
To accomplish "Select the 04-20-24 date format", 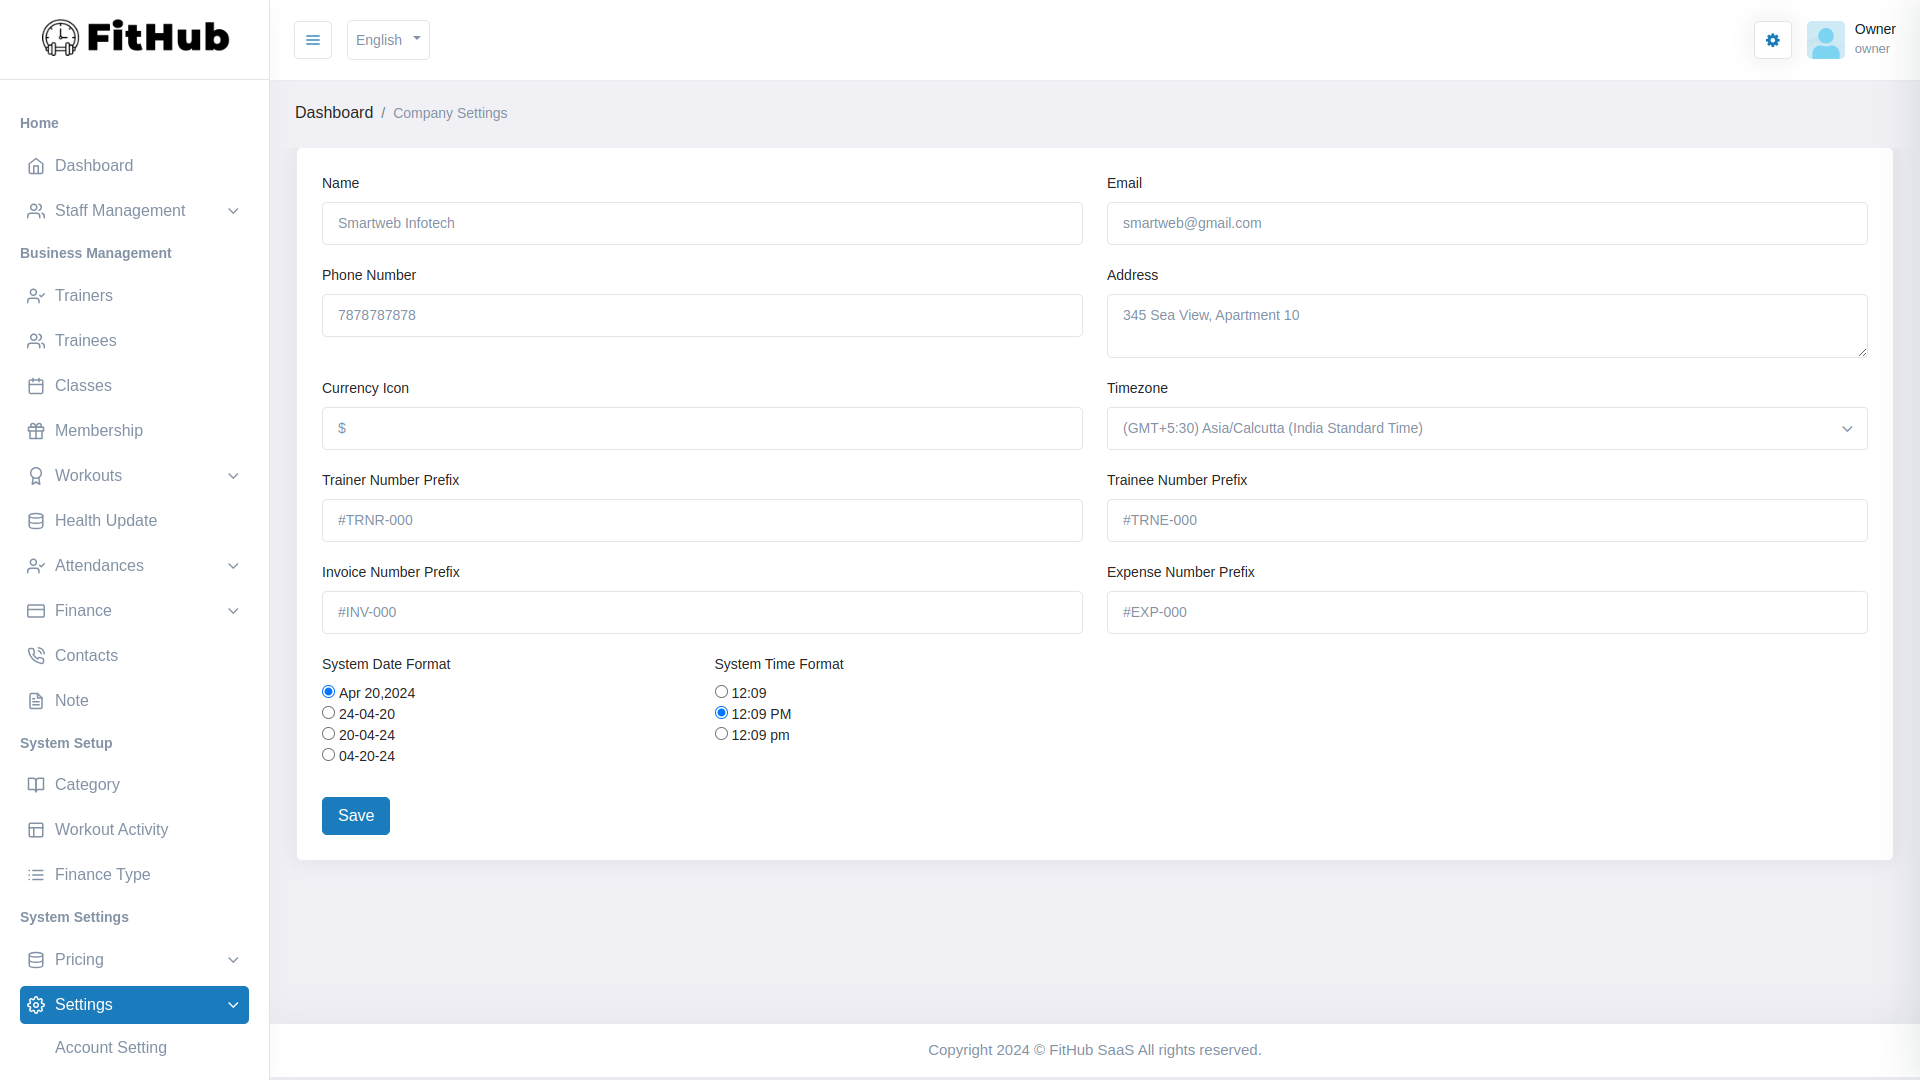I will tap(328, 755).
